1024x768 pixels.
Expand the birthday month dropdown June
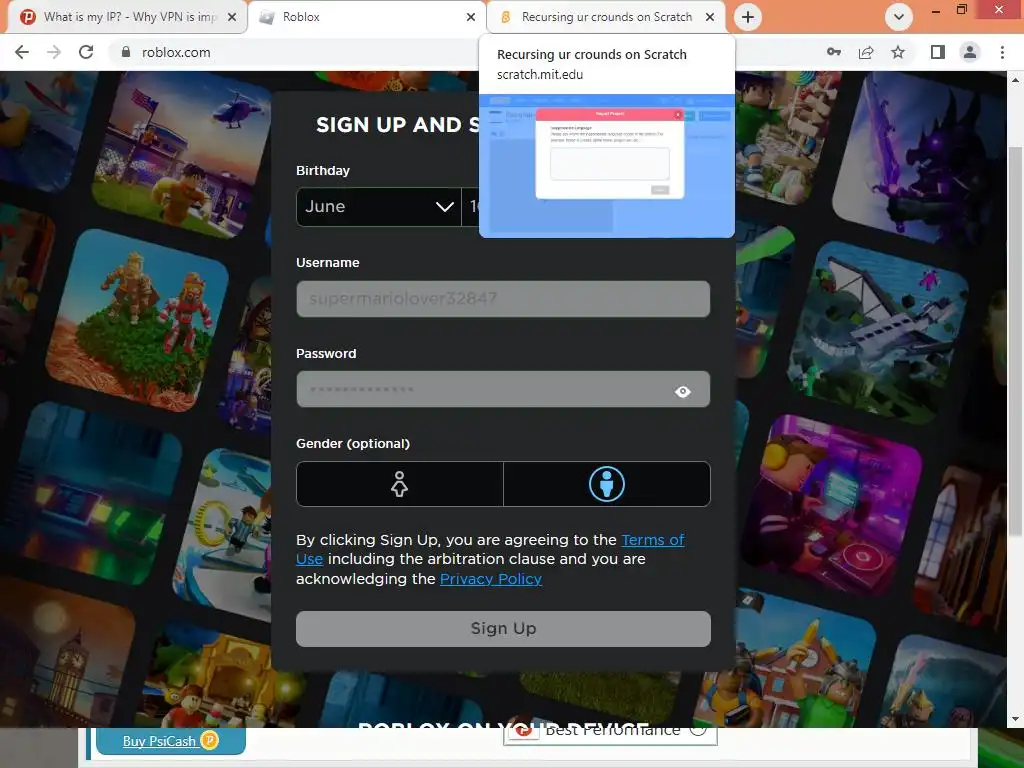(x=379, y=207)
